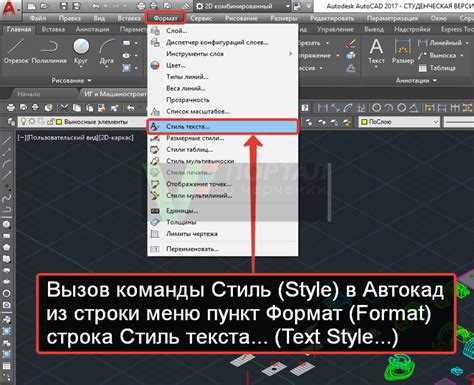Viewport: 474px width, 385px height.
Task: Select the Дуга arc tool
Action: (x=107, y=51)
